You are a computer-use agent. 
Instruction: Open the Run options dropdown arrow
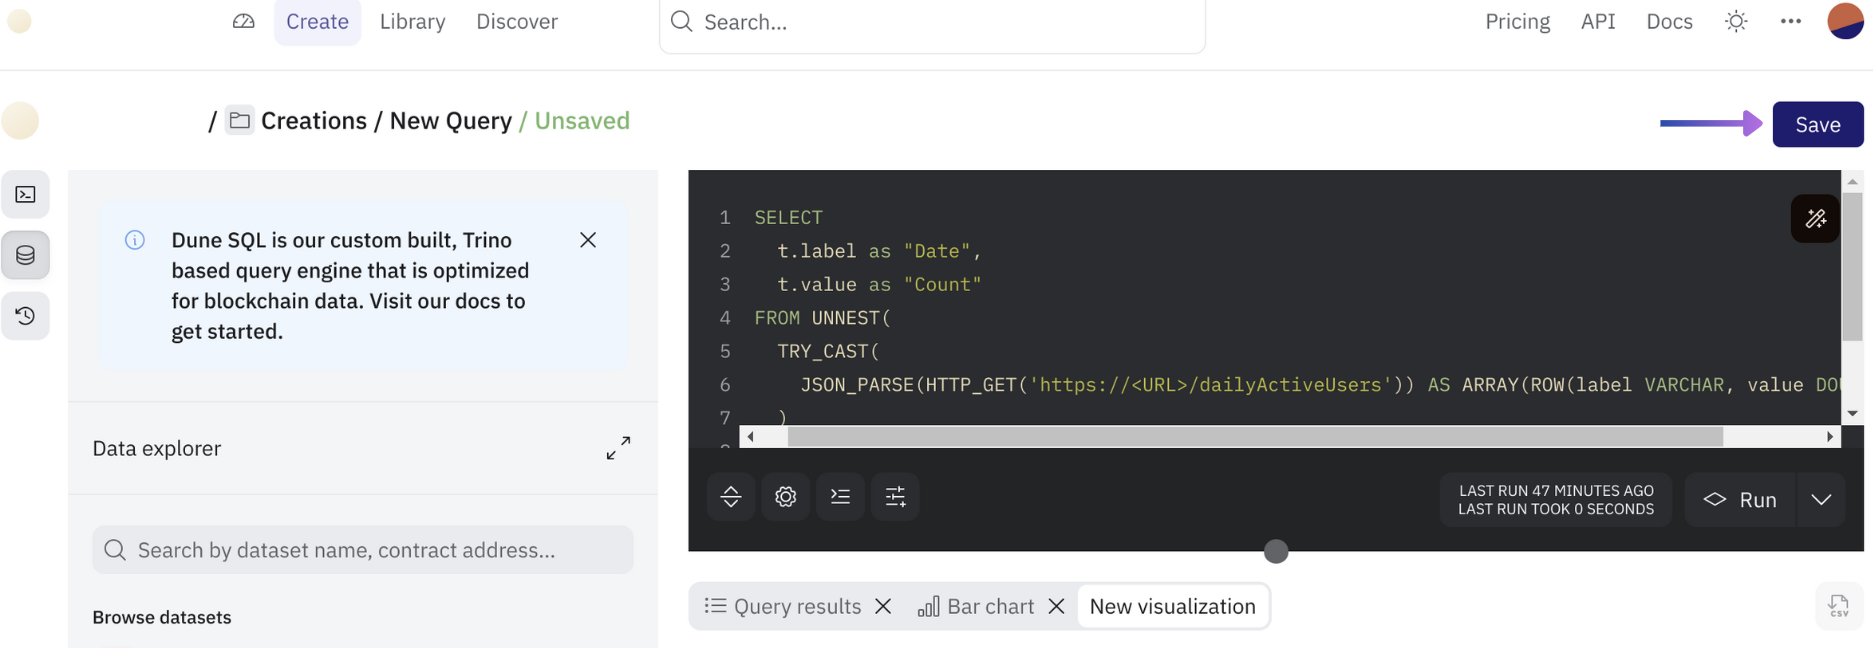click(x=1821, y=499)
